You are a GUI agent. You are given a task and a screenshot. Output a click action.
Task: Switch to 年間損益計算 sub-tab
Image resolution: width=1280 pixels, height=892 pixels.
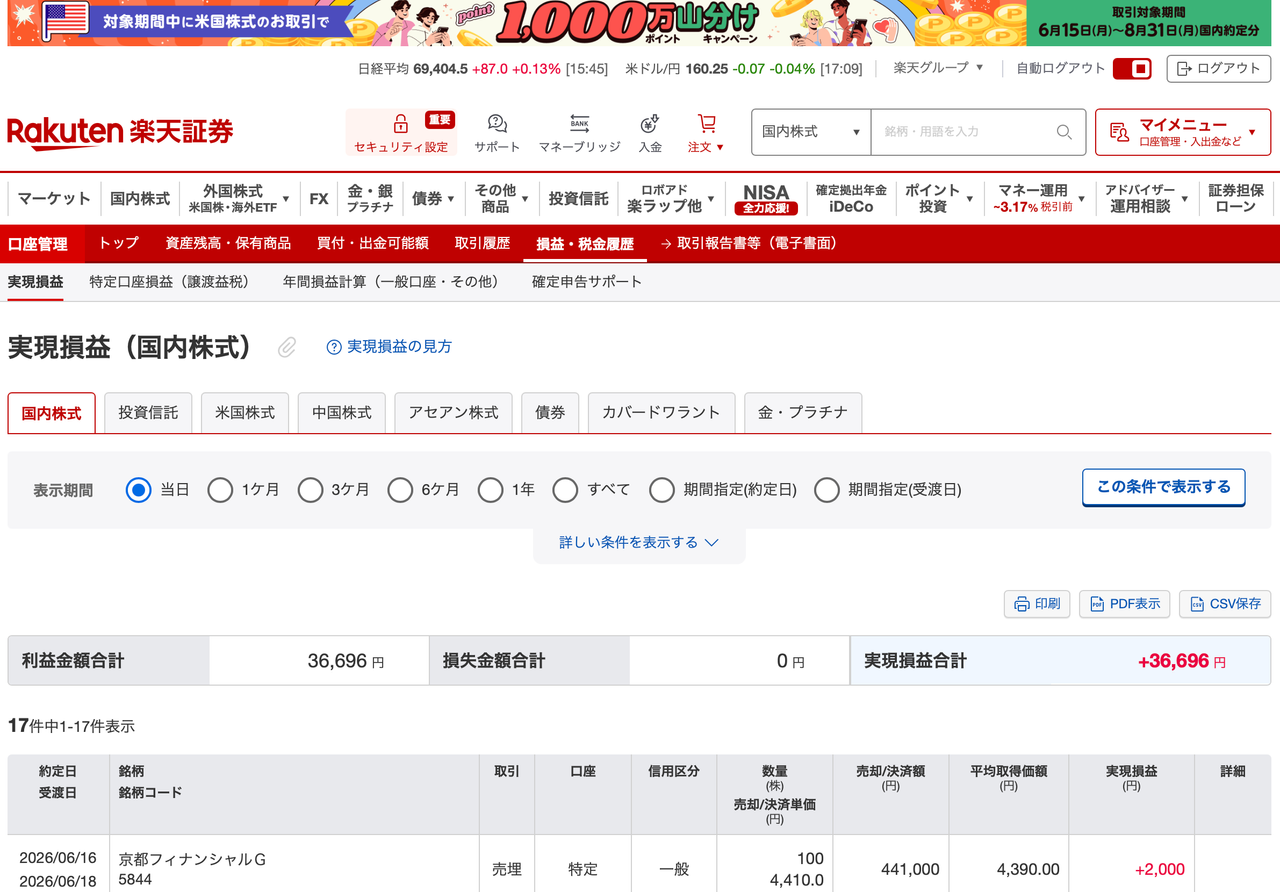click(x=390, y=282)
